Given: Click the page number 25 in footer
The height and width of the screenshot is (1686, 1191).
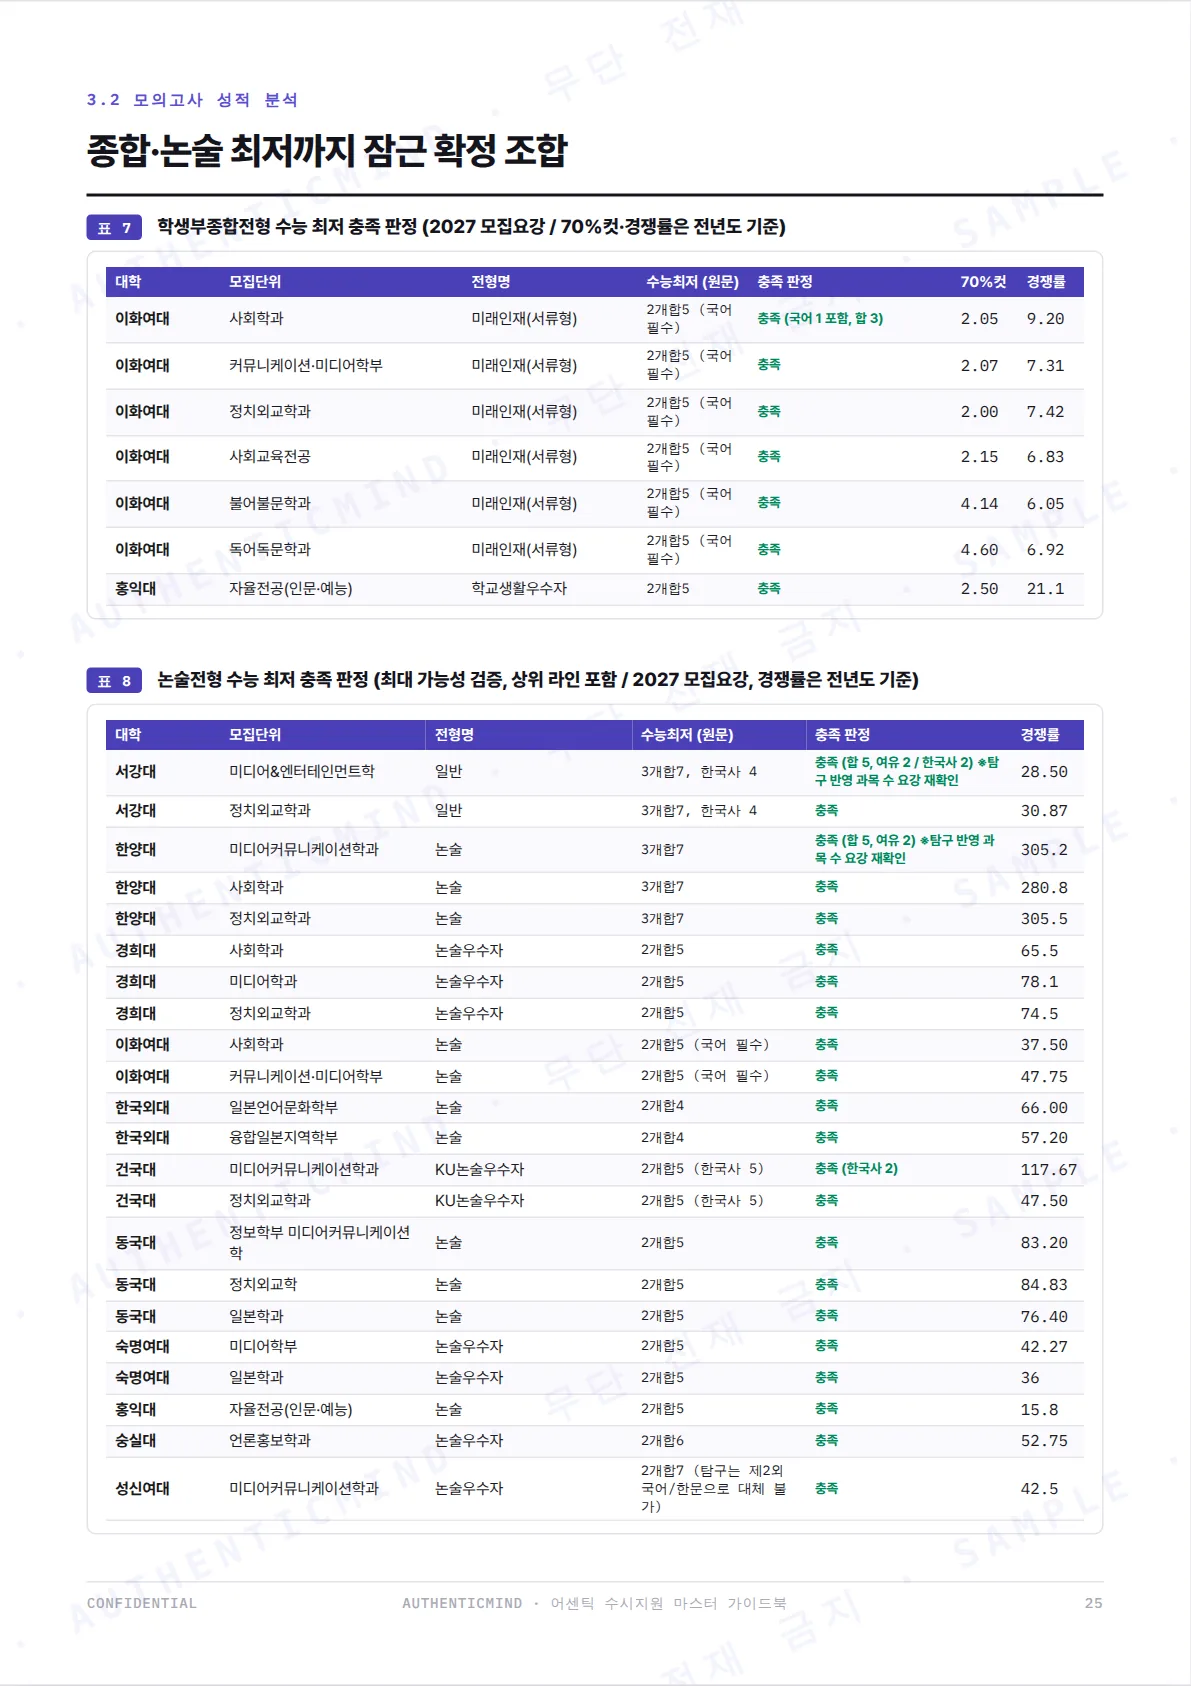Looking at the screenshot, I should point(1093,1604).
